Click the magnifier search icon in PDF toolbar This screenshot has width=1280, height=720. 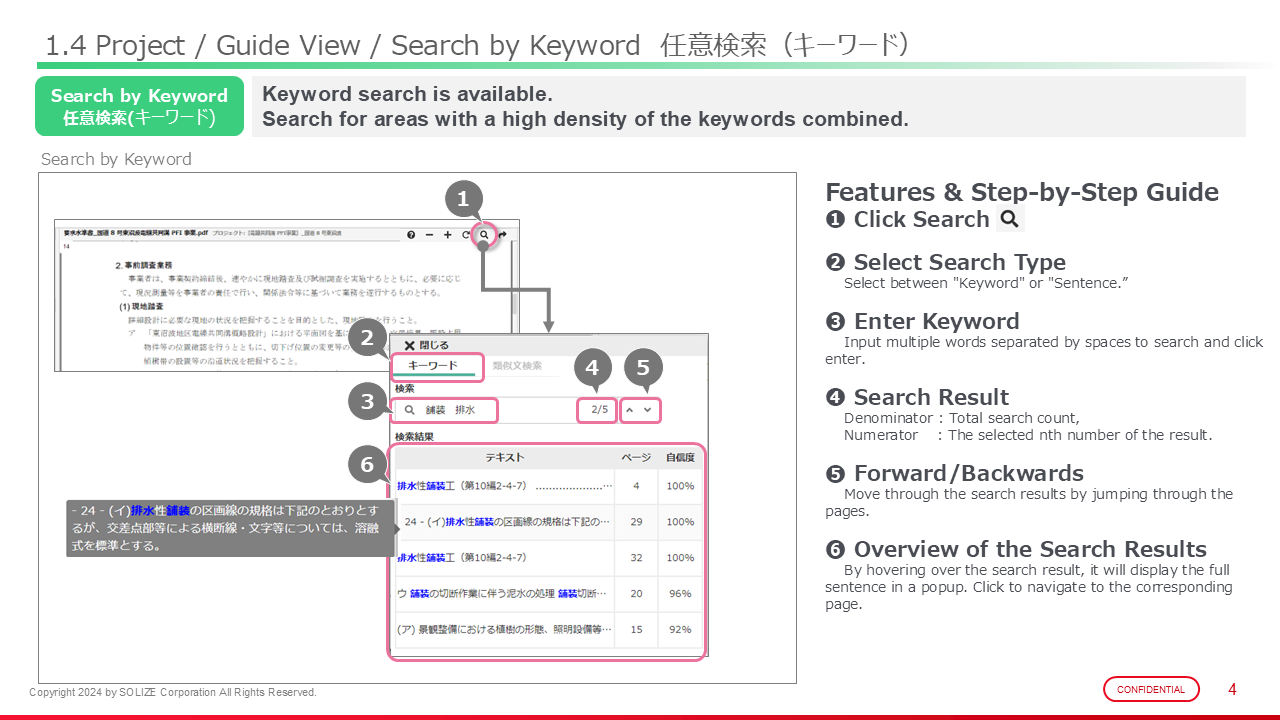(484, 235)
